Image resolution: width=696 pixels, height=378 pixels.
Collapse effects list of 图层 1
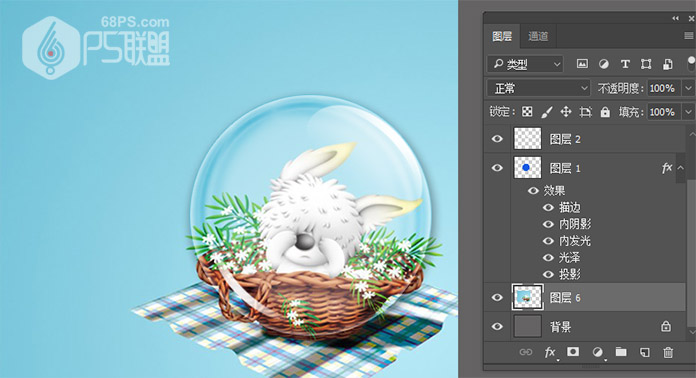(x=680, y=168)
